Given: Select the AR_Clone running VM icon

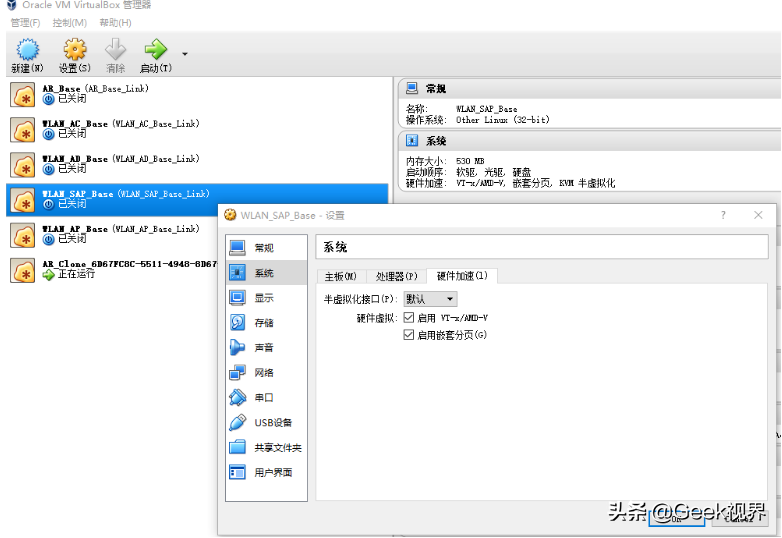Looking at the screenshot, I should pos(23,270).
